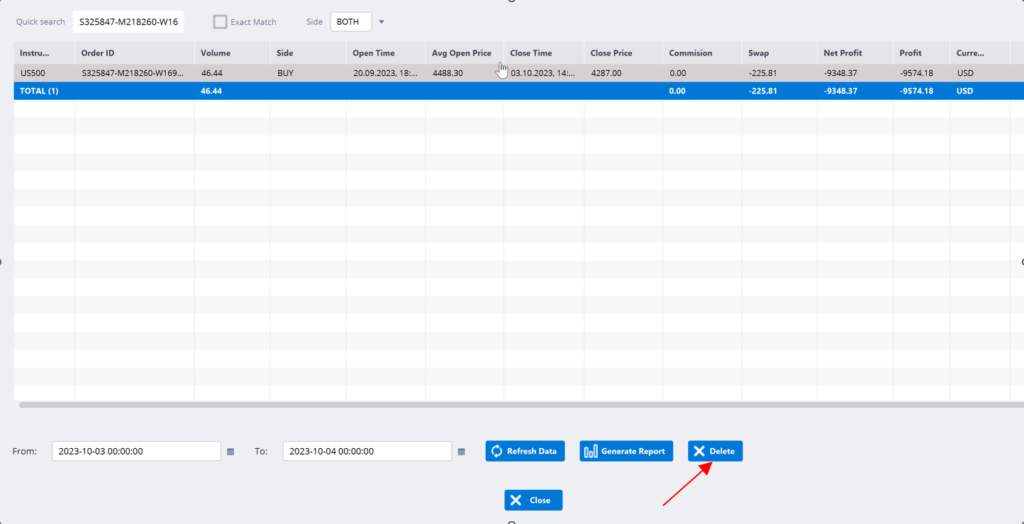Tick the Exact Match checkbox
This screenshot has width=1024, height=524.
[x=220, y=22]
